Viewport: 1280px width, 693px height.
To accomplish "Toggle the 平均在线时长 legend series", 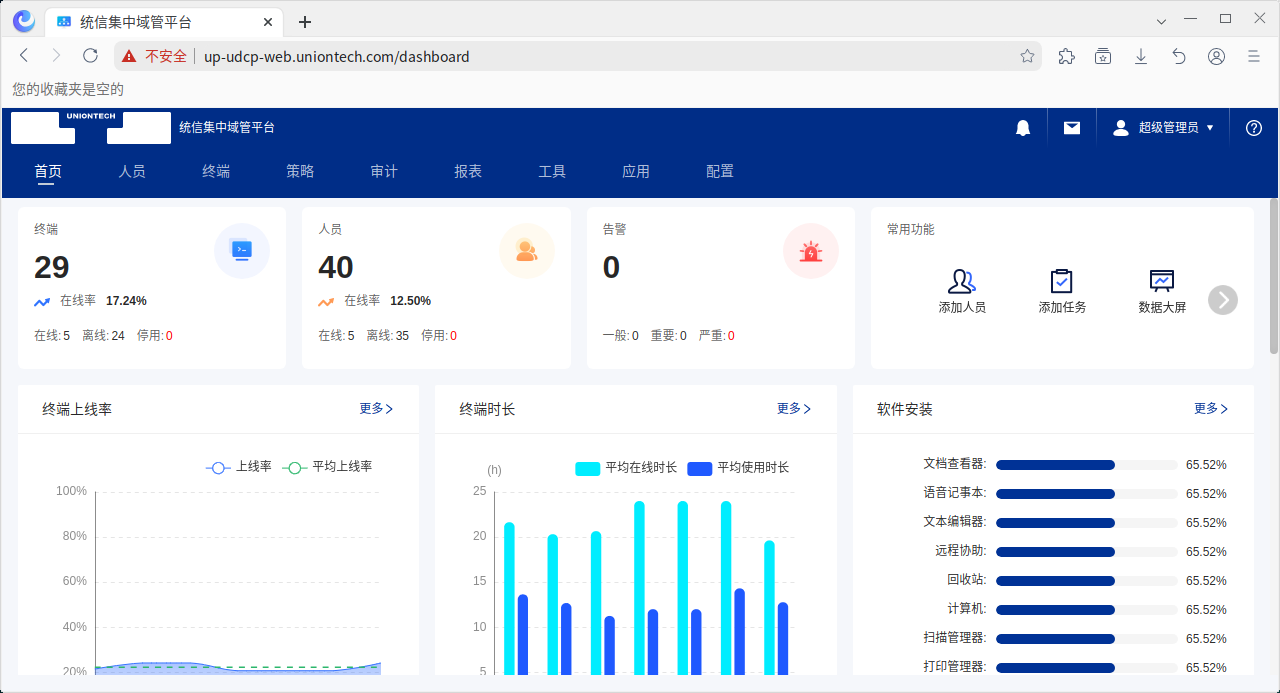I will pos(626,468).
